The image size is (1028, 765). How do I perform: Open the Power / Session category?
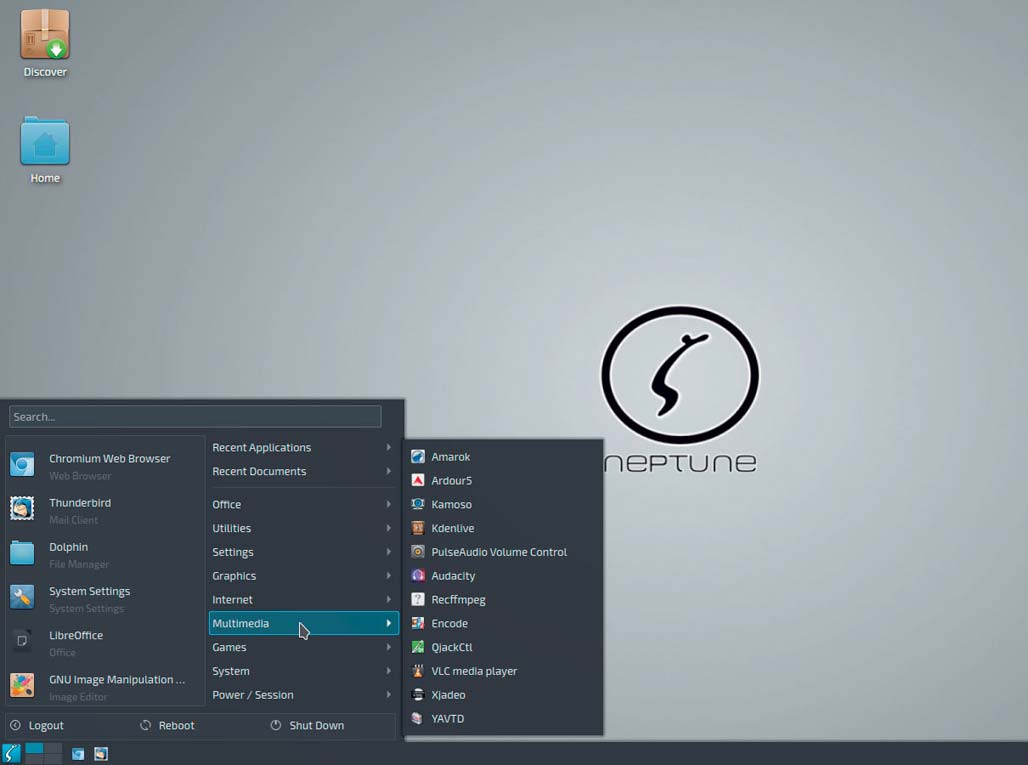point(303,695)
